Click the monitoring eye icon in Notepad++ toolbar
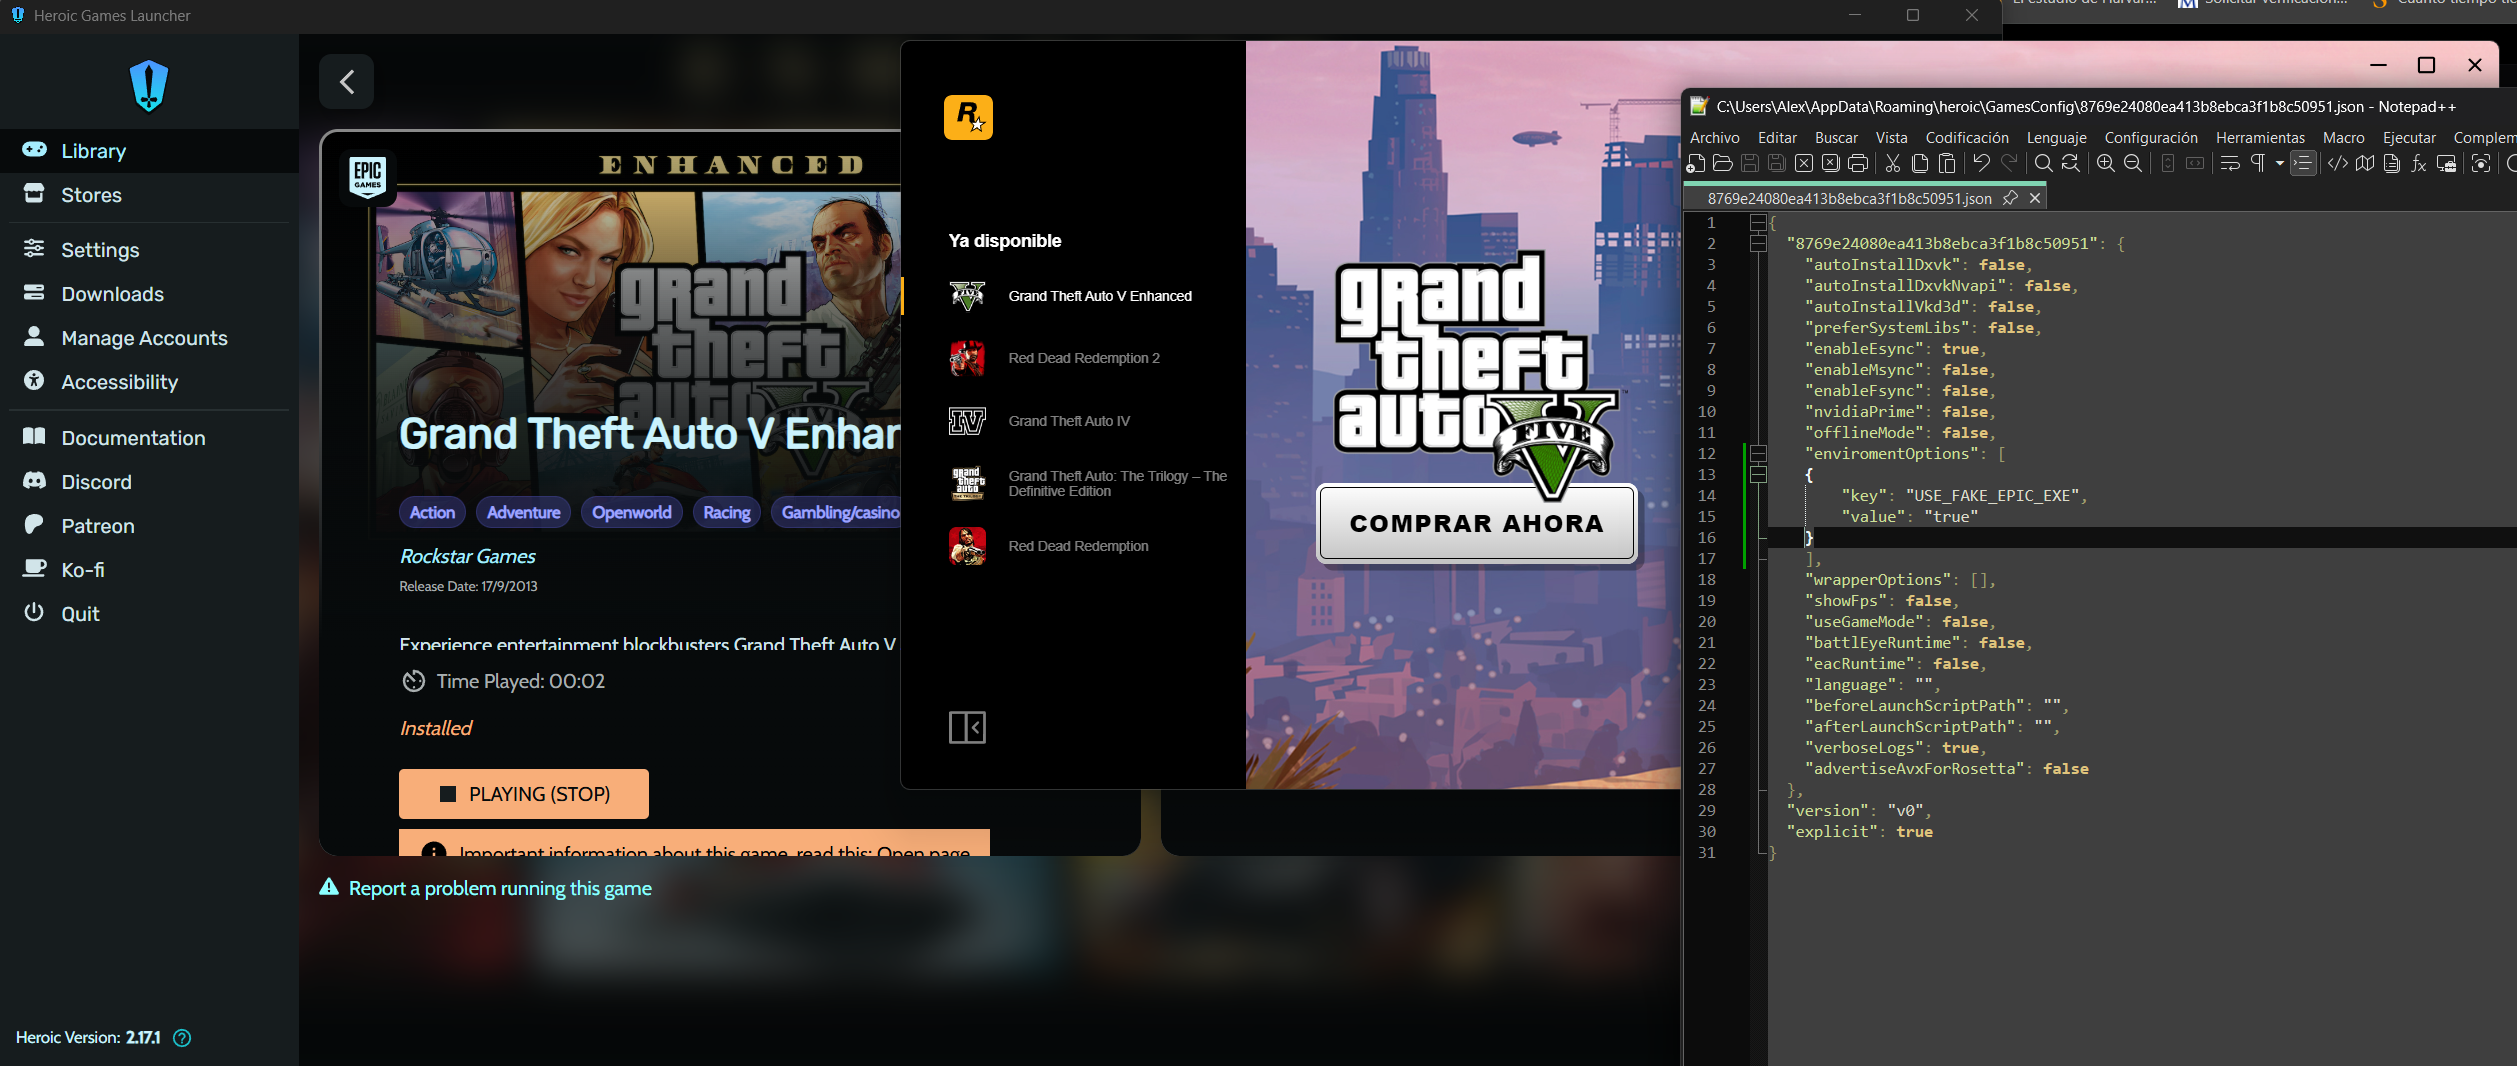The height and width of the screenshot is (1066, 2517). click(x=2481, y=164)
